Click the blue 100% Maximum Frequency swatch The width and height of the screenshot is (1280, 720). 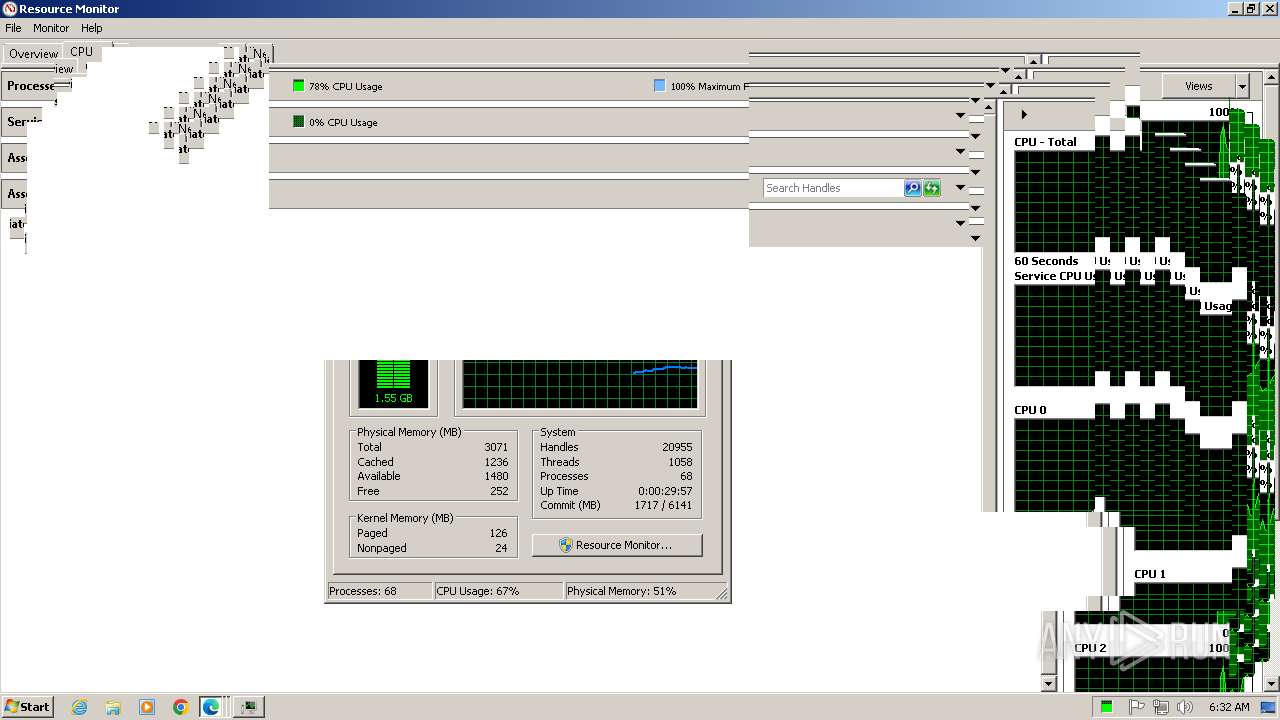click(x=659, y=86)
